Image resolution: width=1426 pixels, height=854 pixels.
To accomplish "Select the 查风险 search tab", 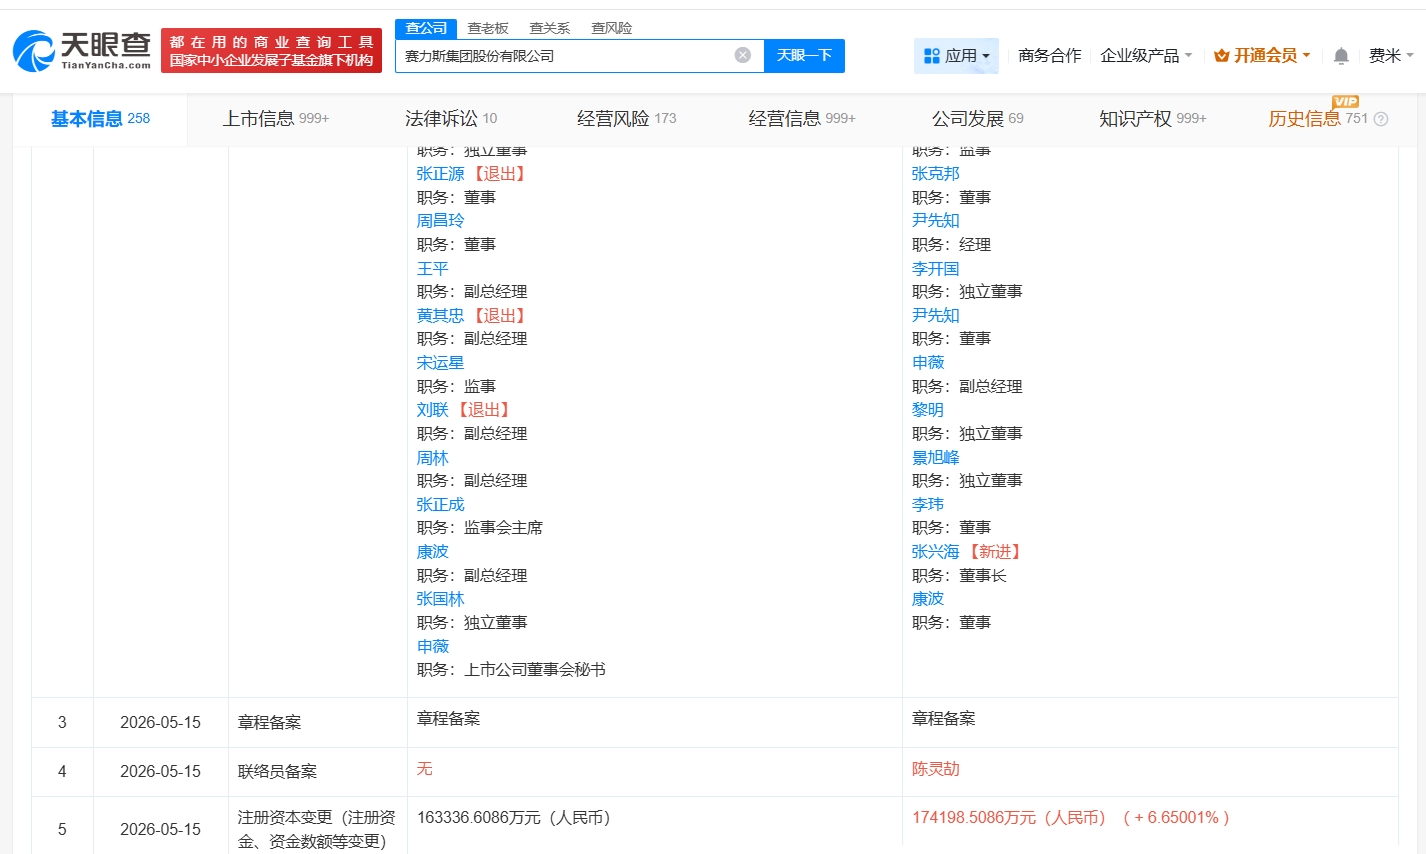I will tap(611, 28).
